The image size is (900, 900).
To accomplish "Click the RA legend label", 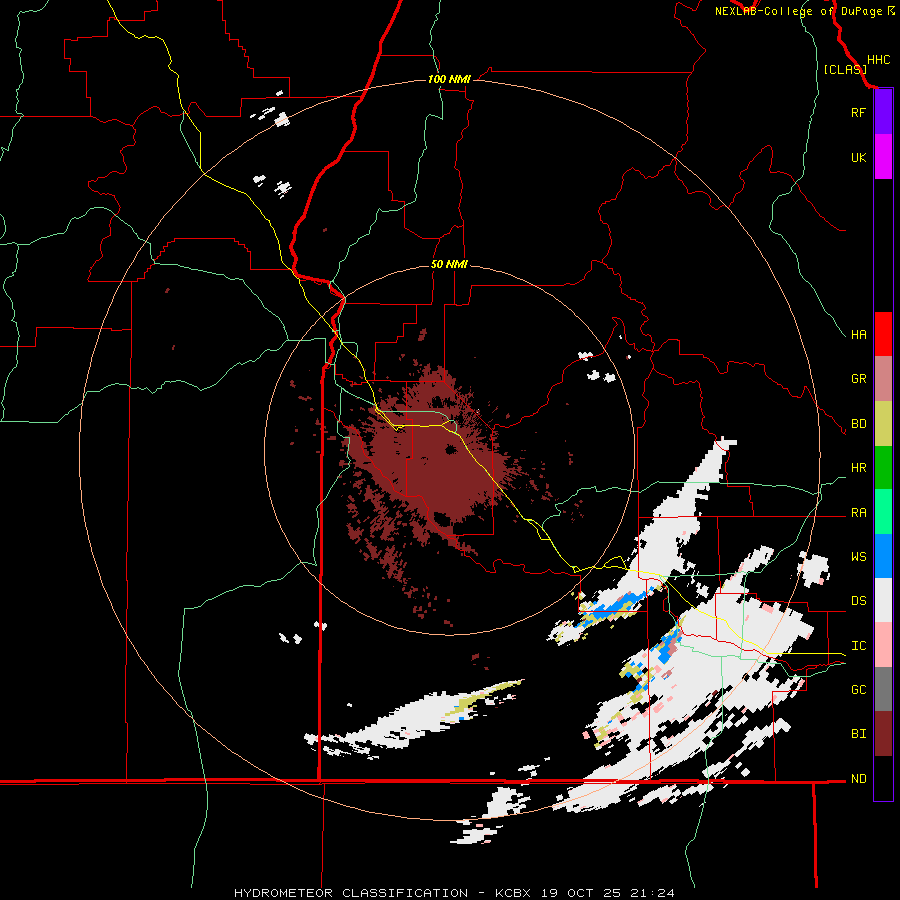I will pos(858,513).
